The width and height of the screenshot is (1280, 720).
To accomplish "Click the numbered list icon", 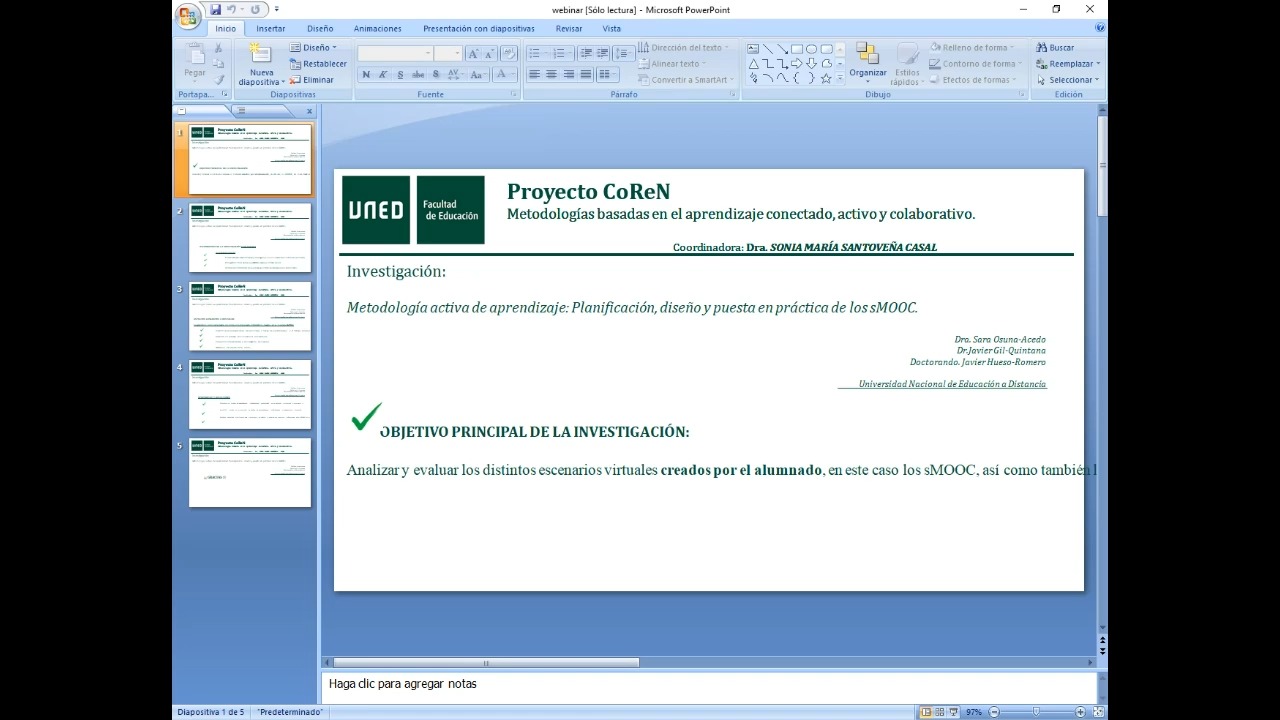I will click(561, 53).
